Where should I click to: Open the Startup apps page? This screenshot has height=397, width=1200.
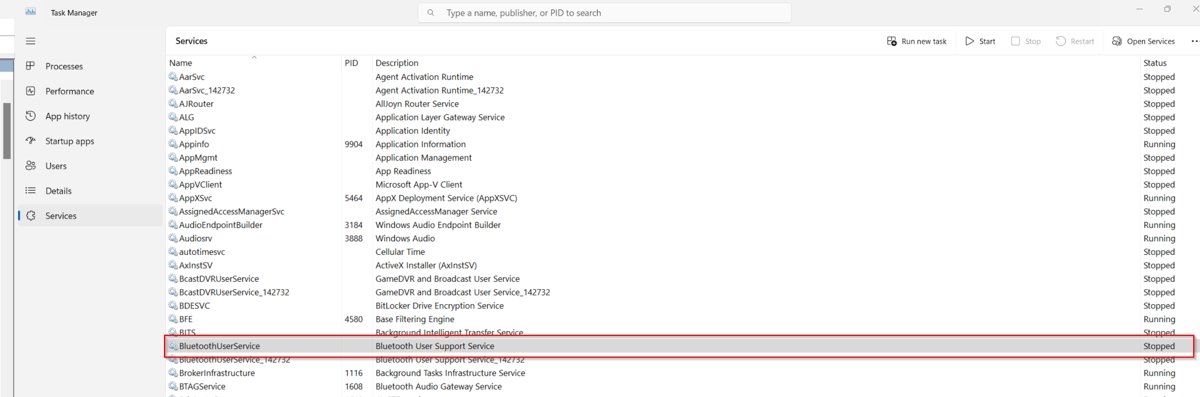90,141
